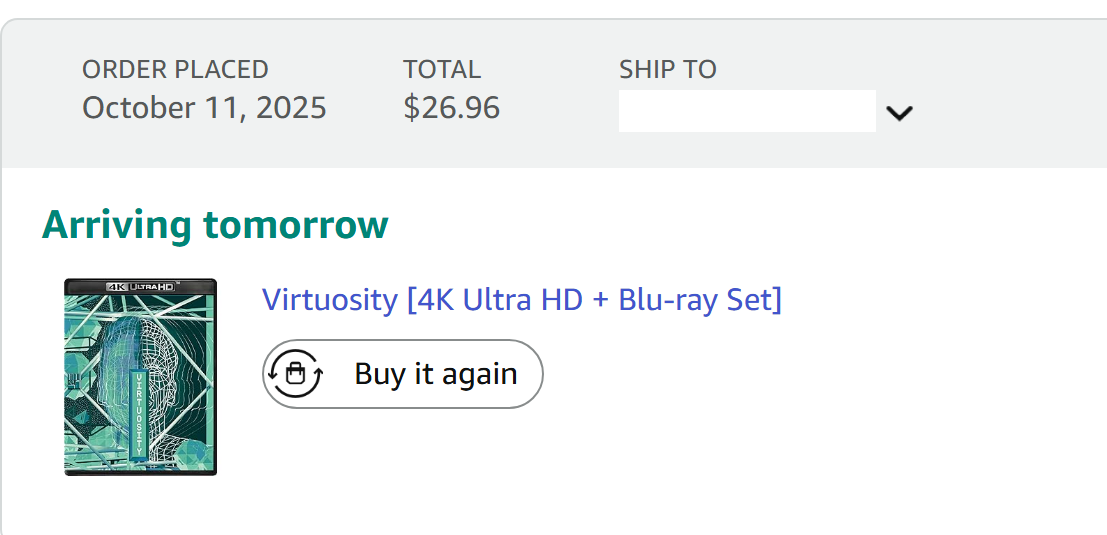Expand the Ship To chevron arrow
The height and width of the screenshot is (535, 1107).
899,113
